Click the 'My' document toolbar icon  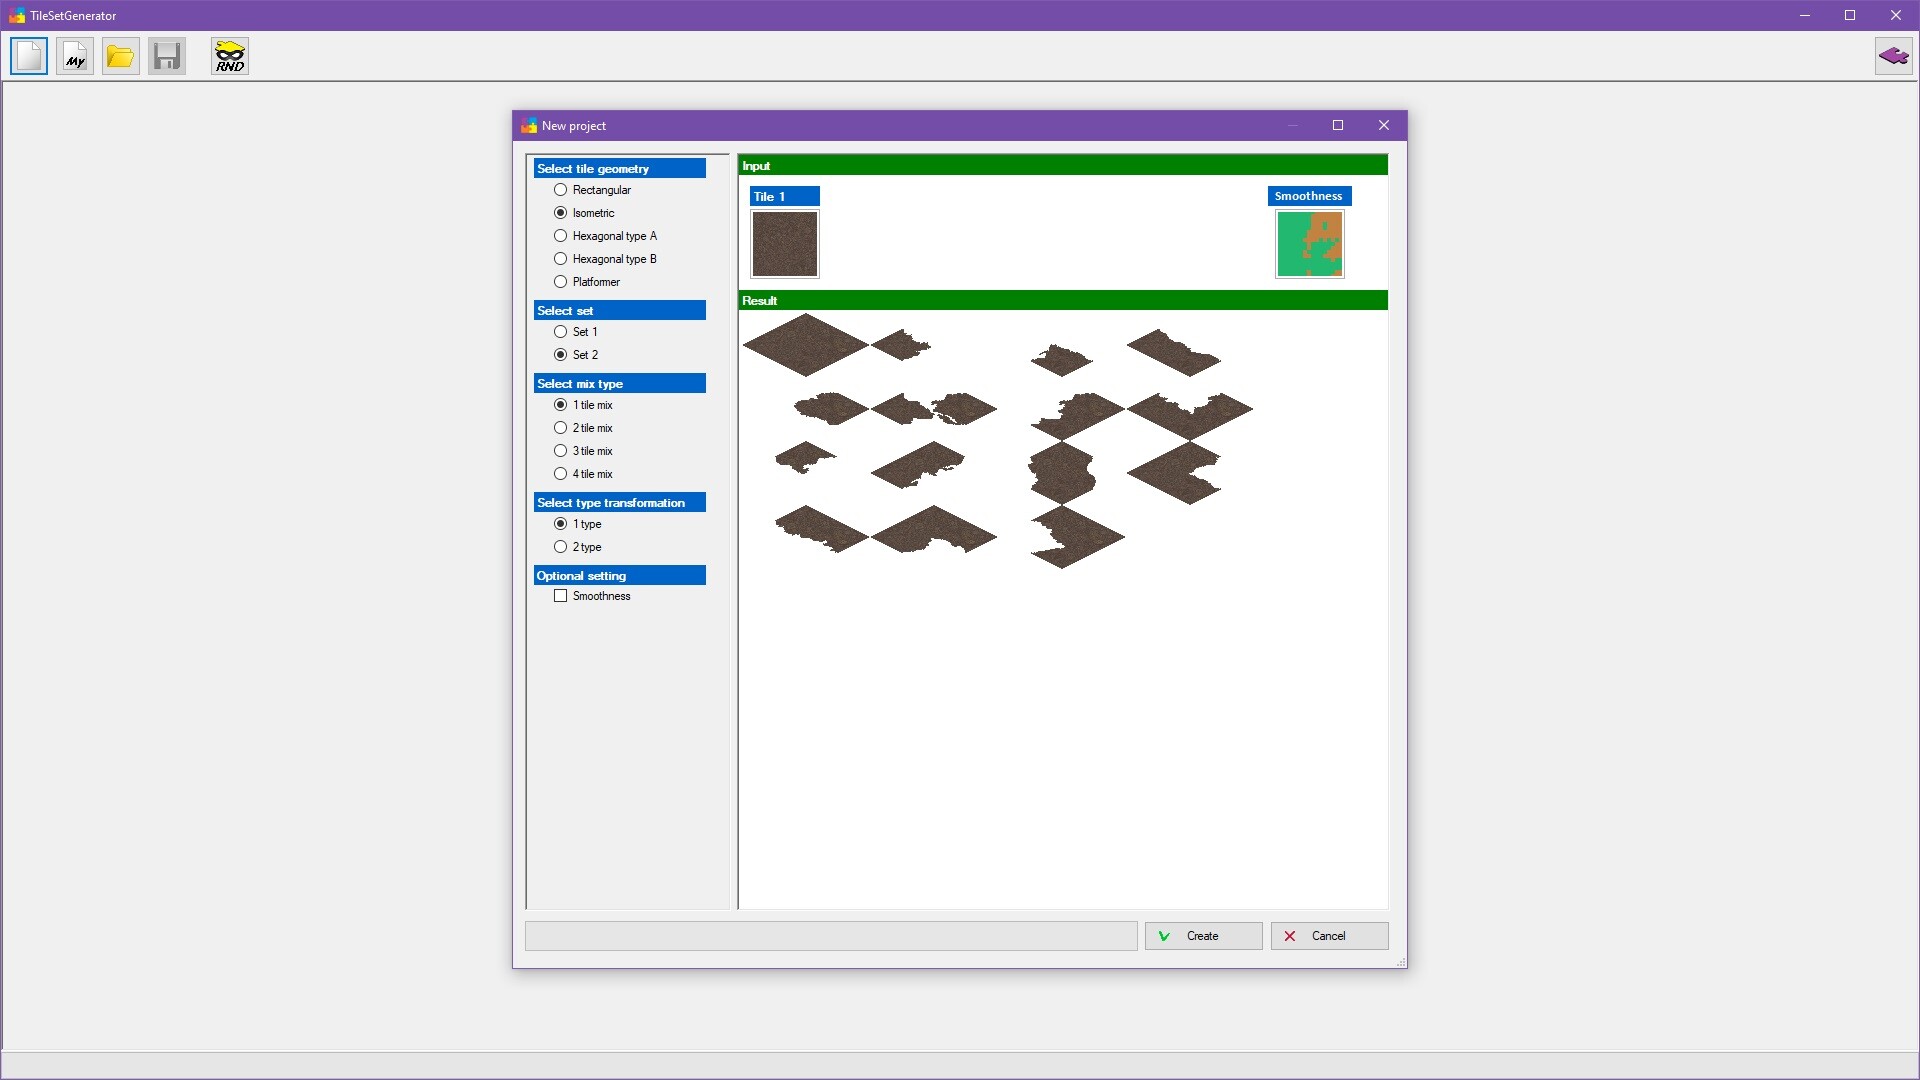coord(74,56)
